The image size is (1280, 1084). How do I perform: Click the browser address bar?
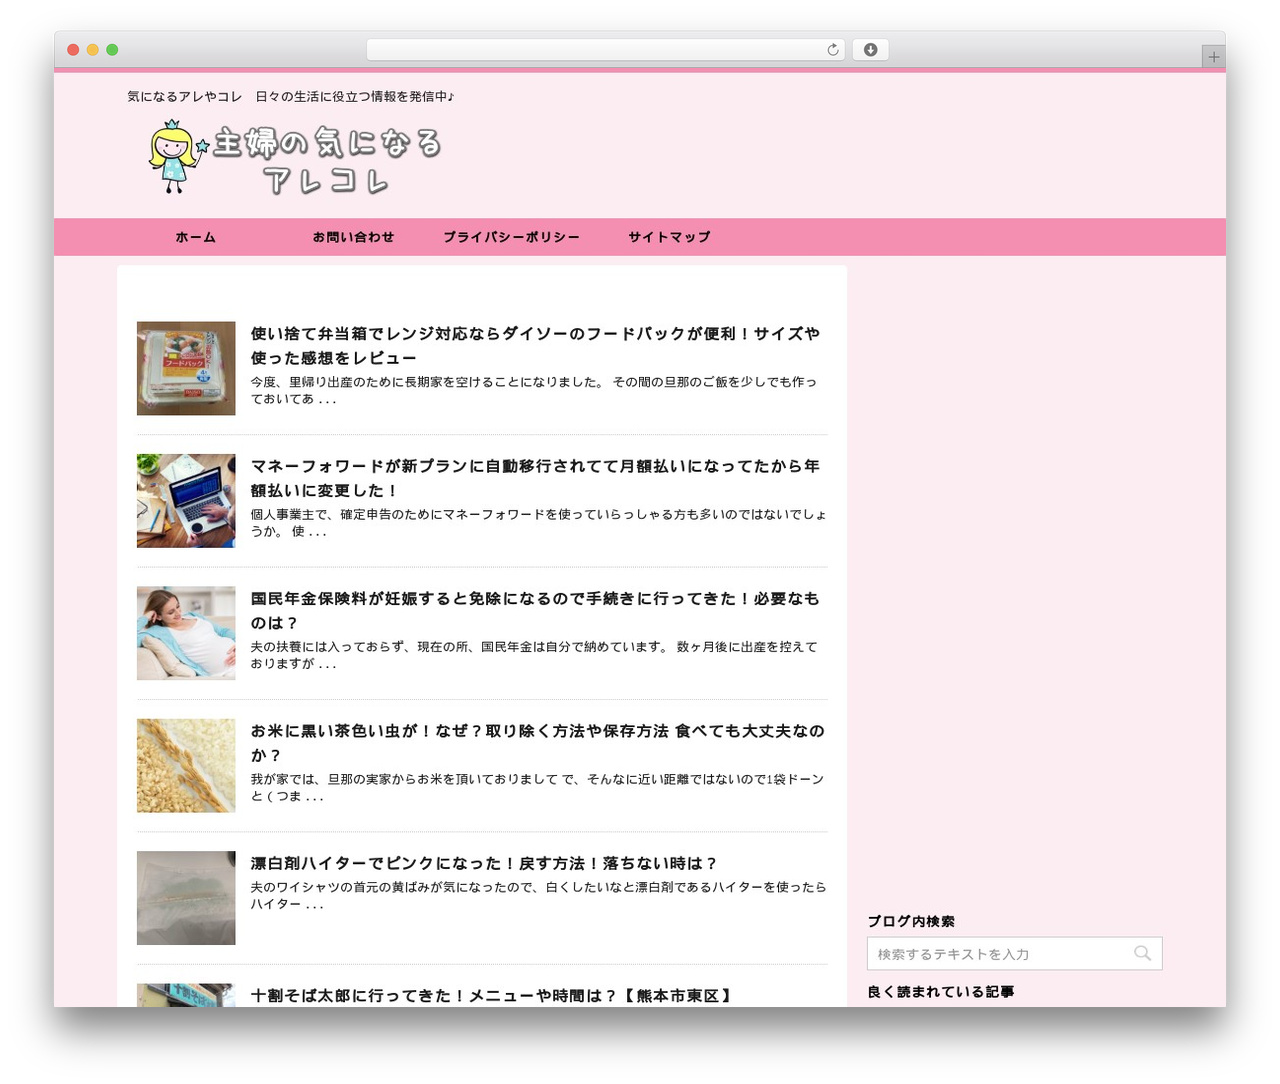[x=606, y=50]
